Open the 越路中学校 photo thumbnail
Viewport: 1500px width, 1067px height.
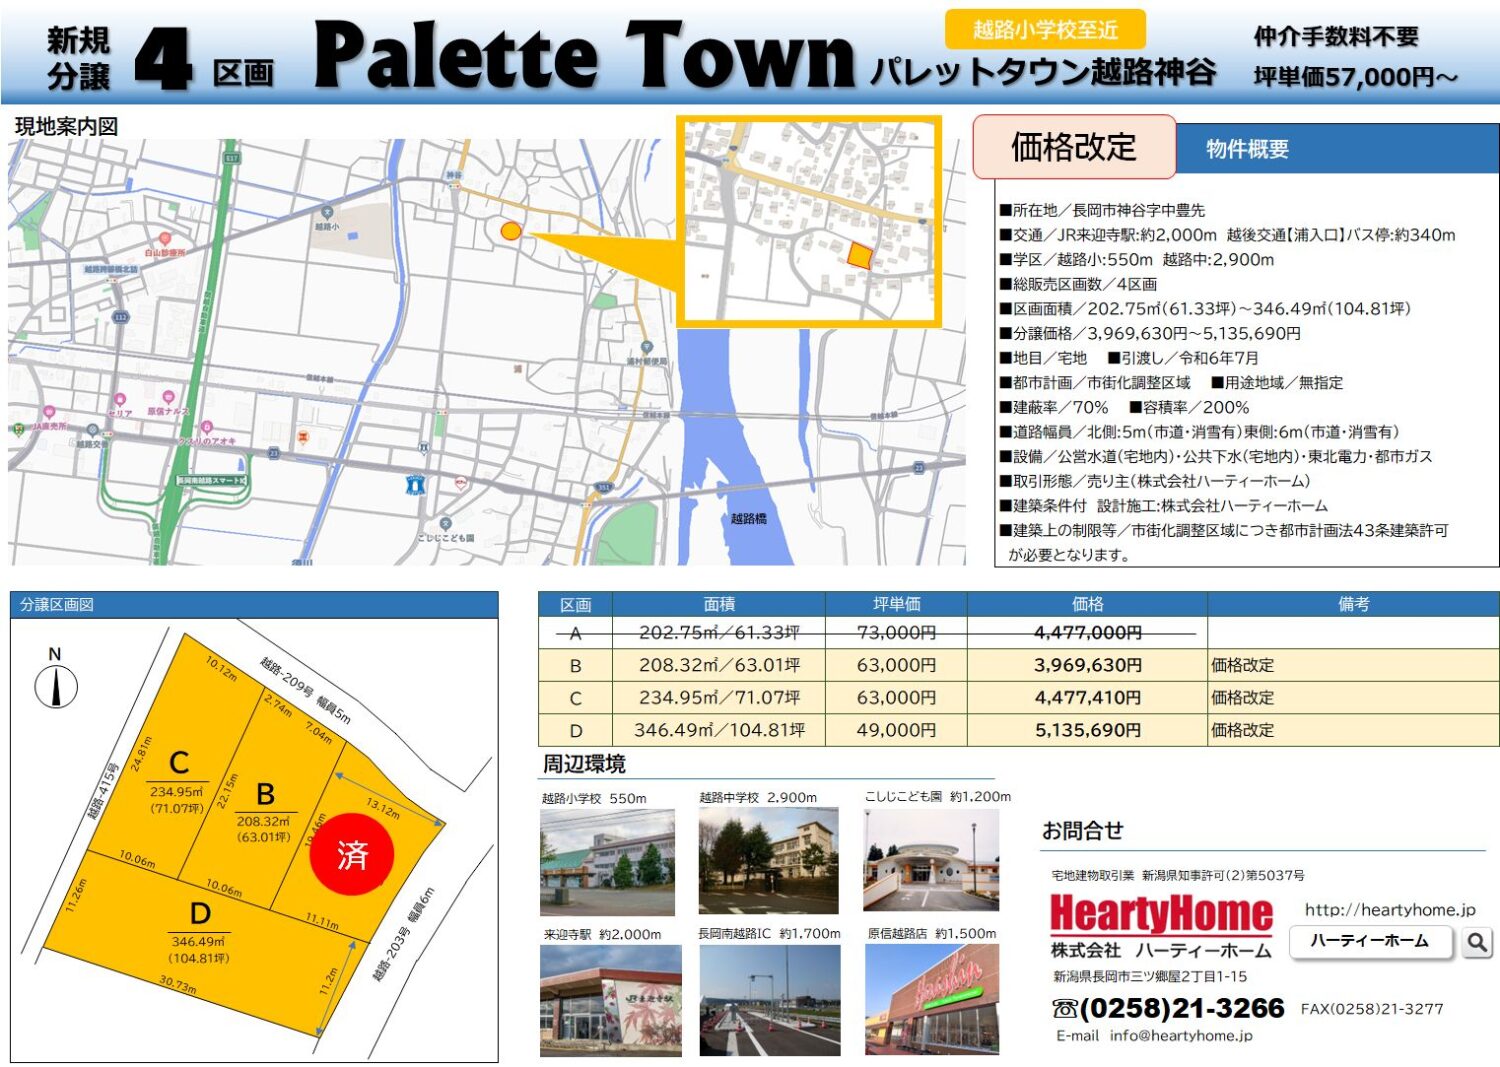coord(768,862)
